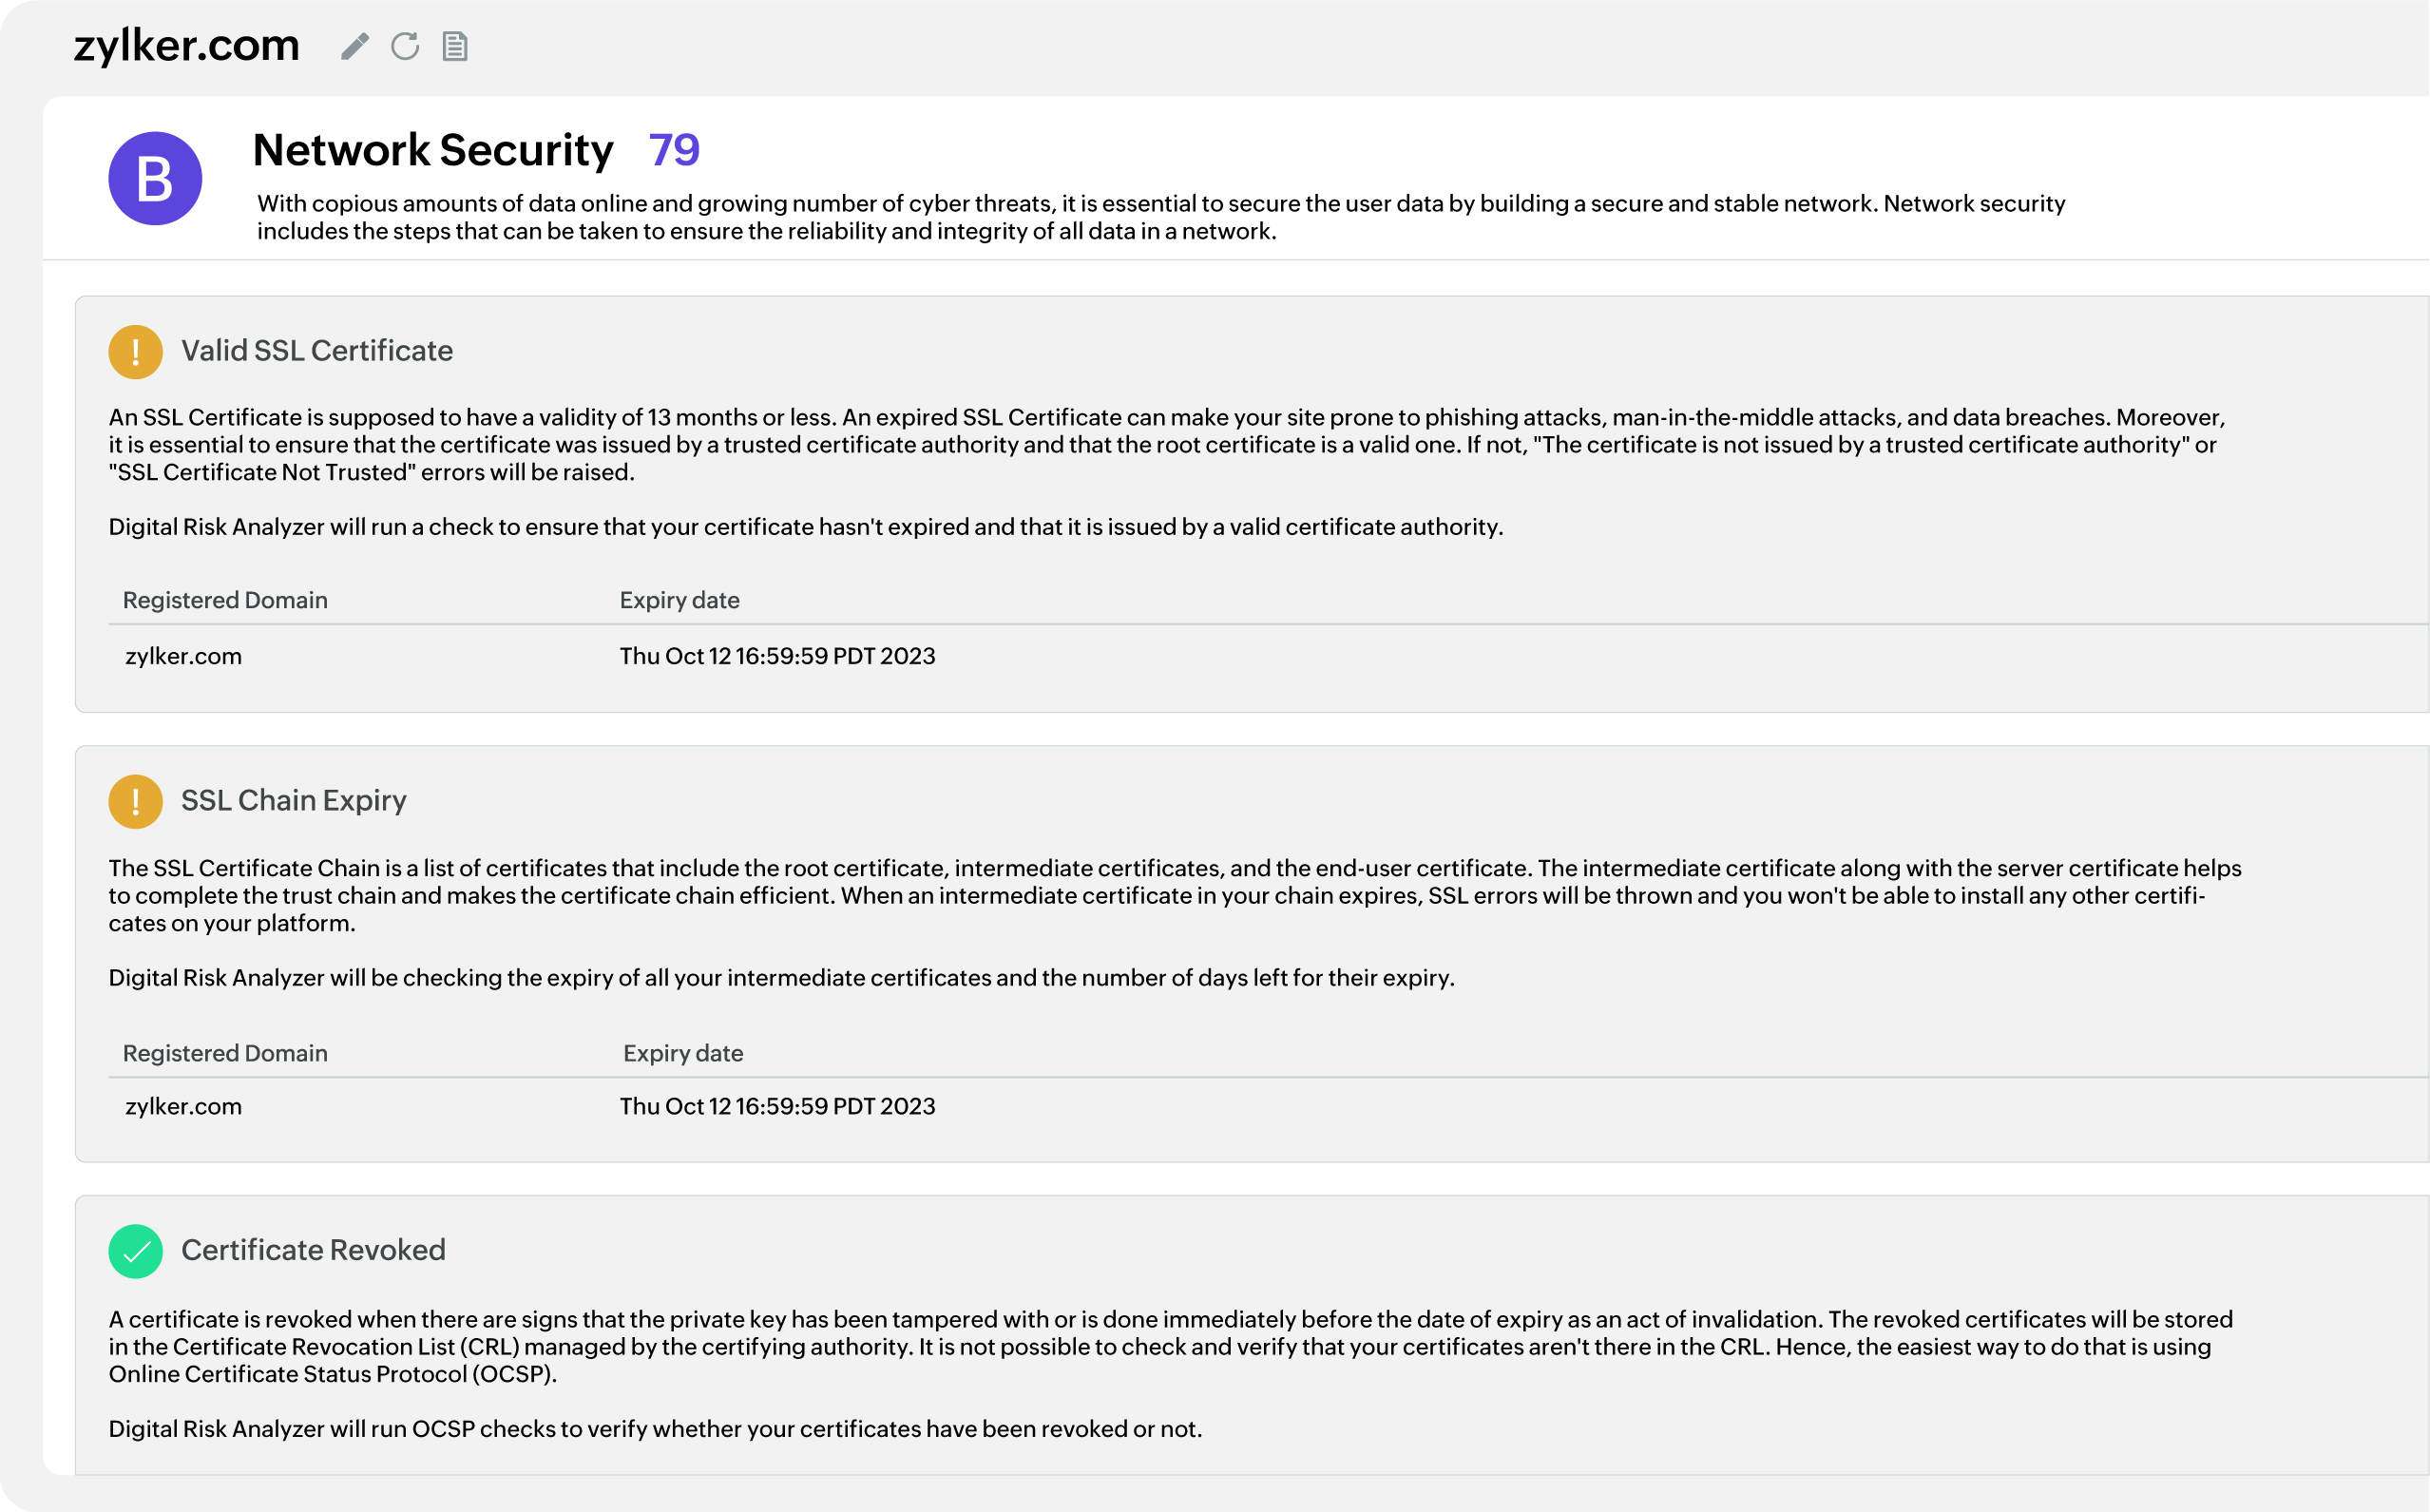Select the zylker.com page title

pyautogui.click(x=187, y=46)
